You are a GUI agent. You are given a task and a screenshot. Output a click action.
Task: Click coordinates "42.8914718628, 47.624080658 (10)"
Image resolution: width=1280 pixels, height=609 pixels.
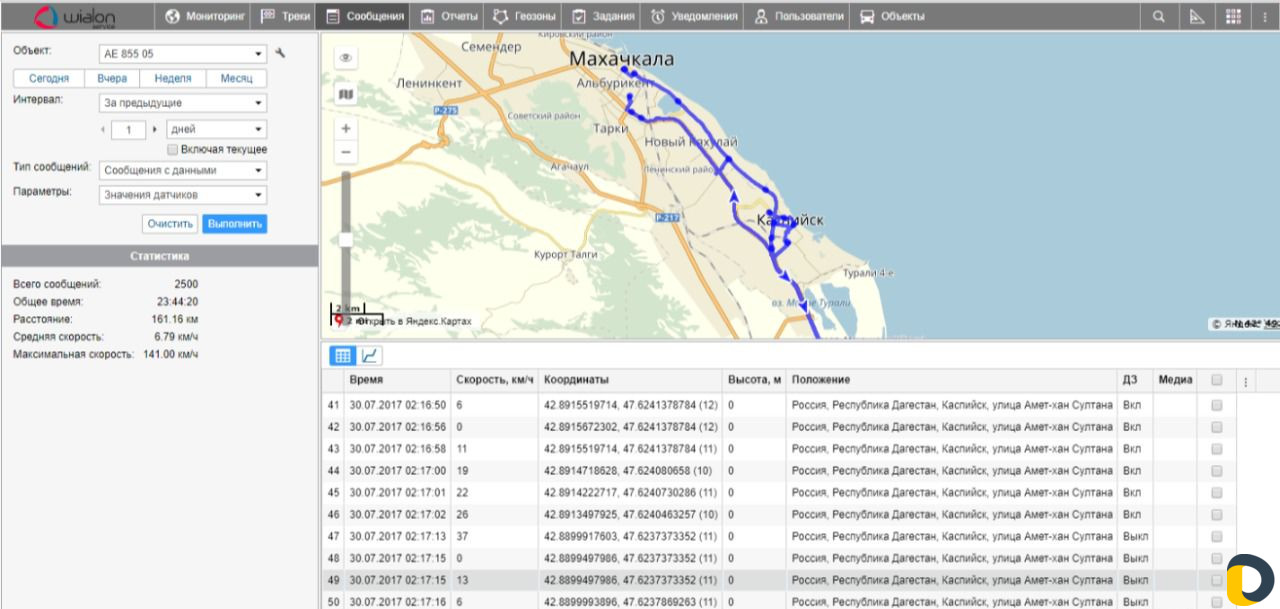[x=630, y=471]
